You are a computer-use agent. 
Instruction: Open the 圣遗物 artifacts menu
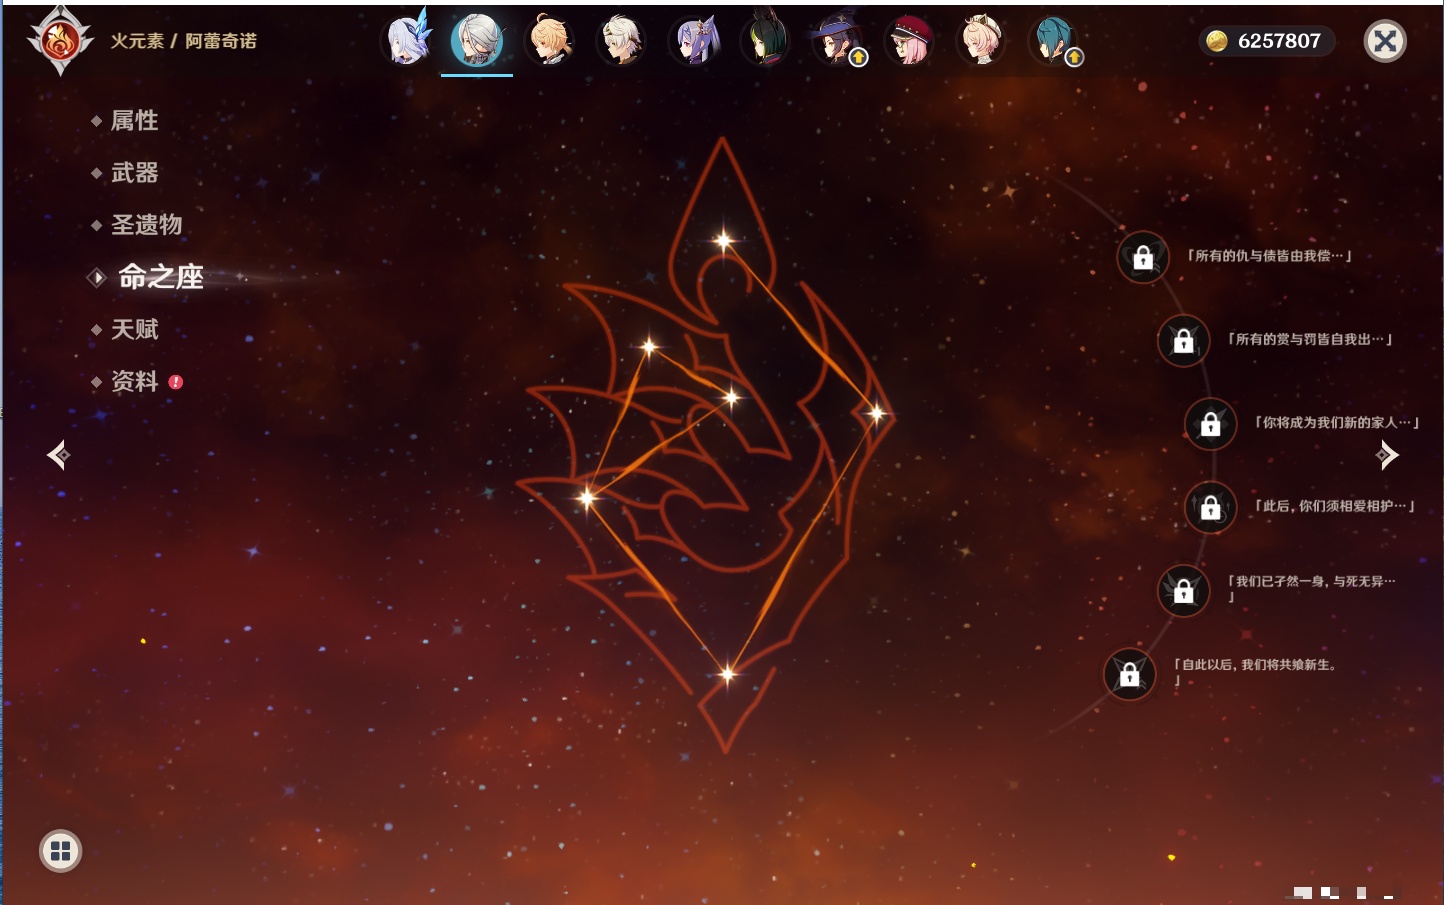(x=147, y=225)
